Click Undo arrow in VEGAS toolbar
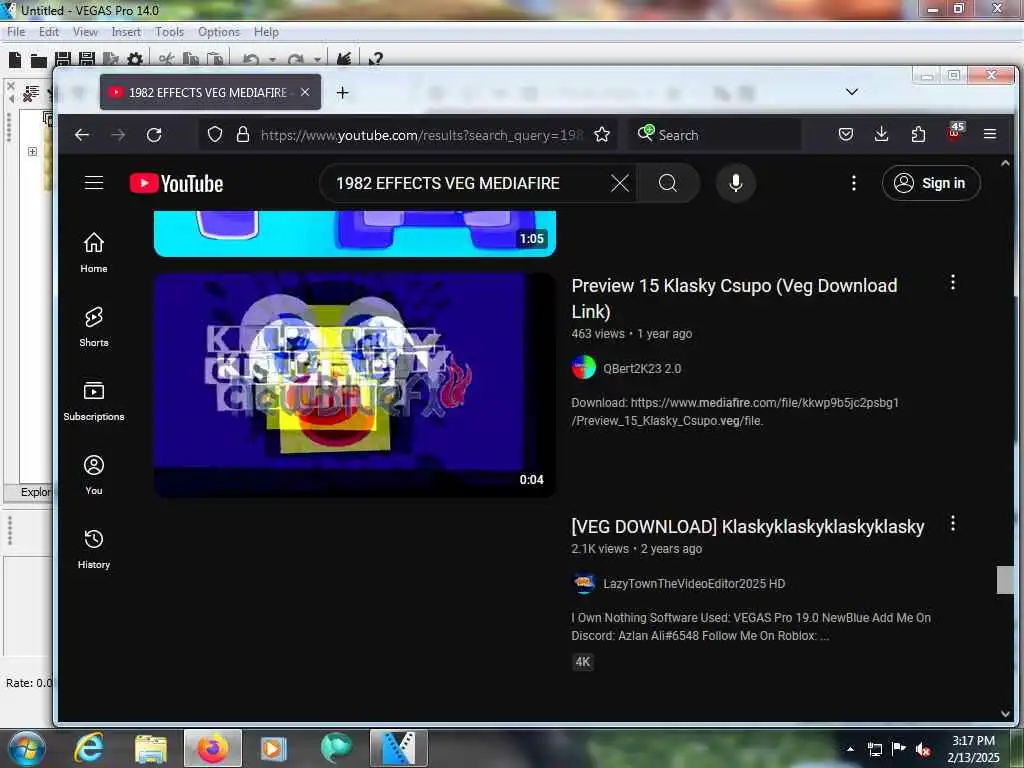The height and width of the screenshot is (768, 1024). point(251,60)
